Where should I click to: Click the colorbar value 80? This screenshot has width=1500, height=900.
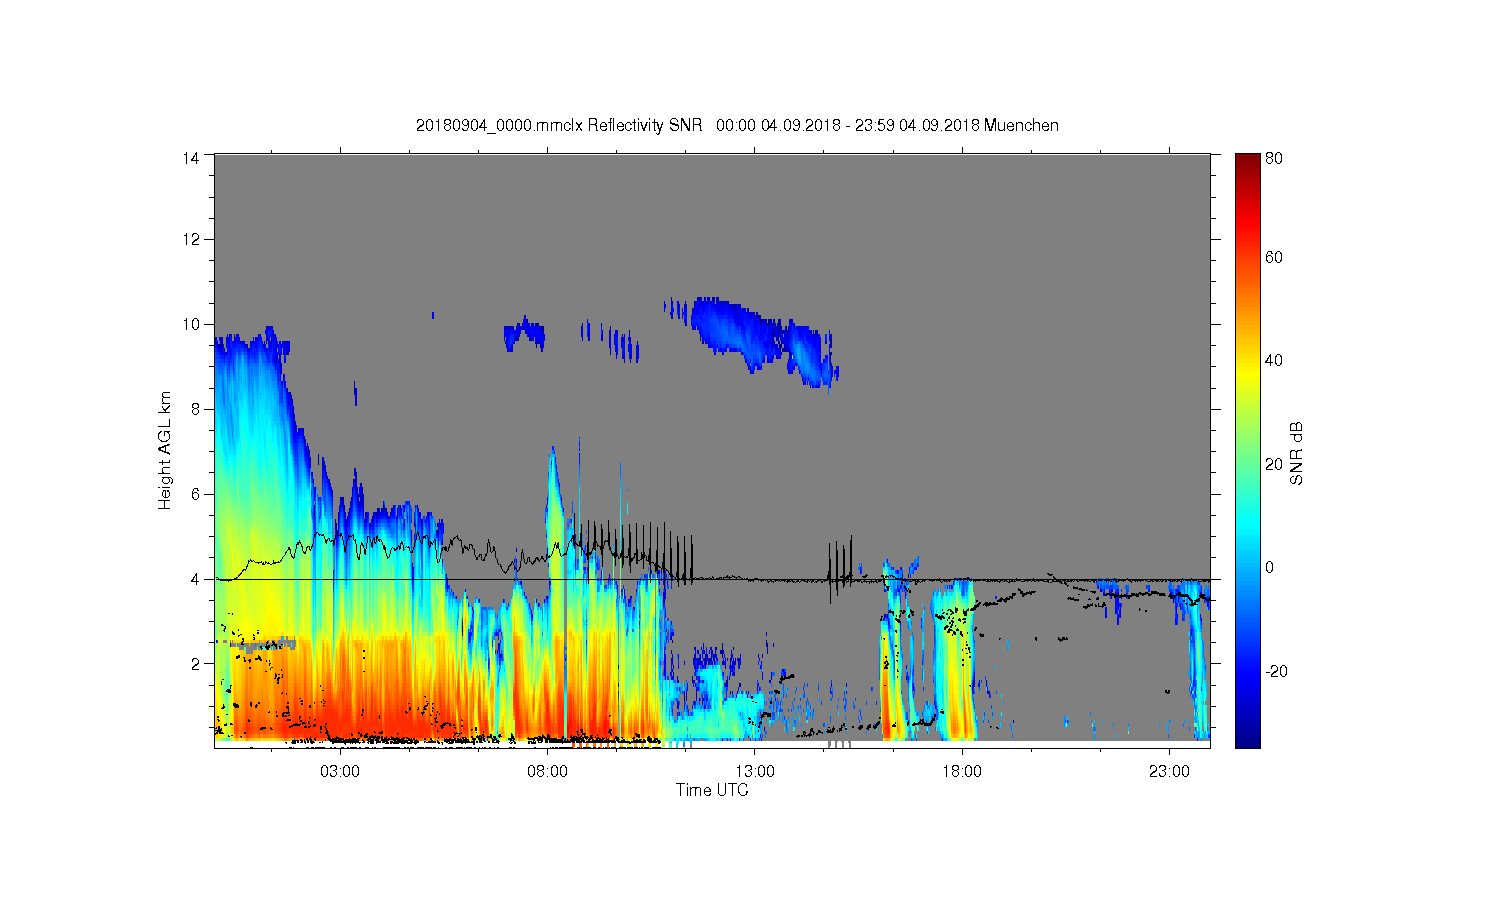coord(1274,158)
